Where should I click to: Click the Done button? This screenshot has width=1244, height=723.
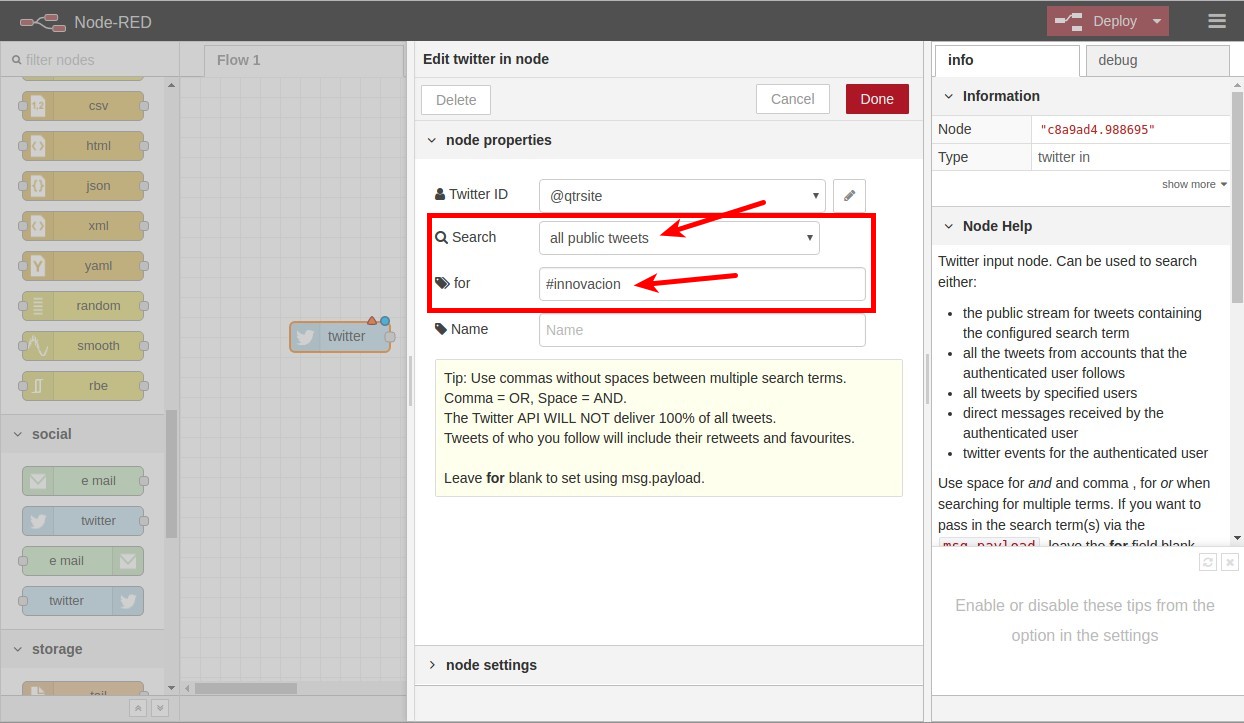coord(877,99)
